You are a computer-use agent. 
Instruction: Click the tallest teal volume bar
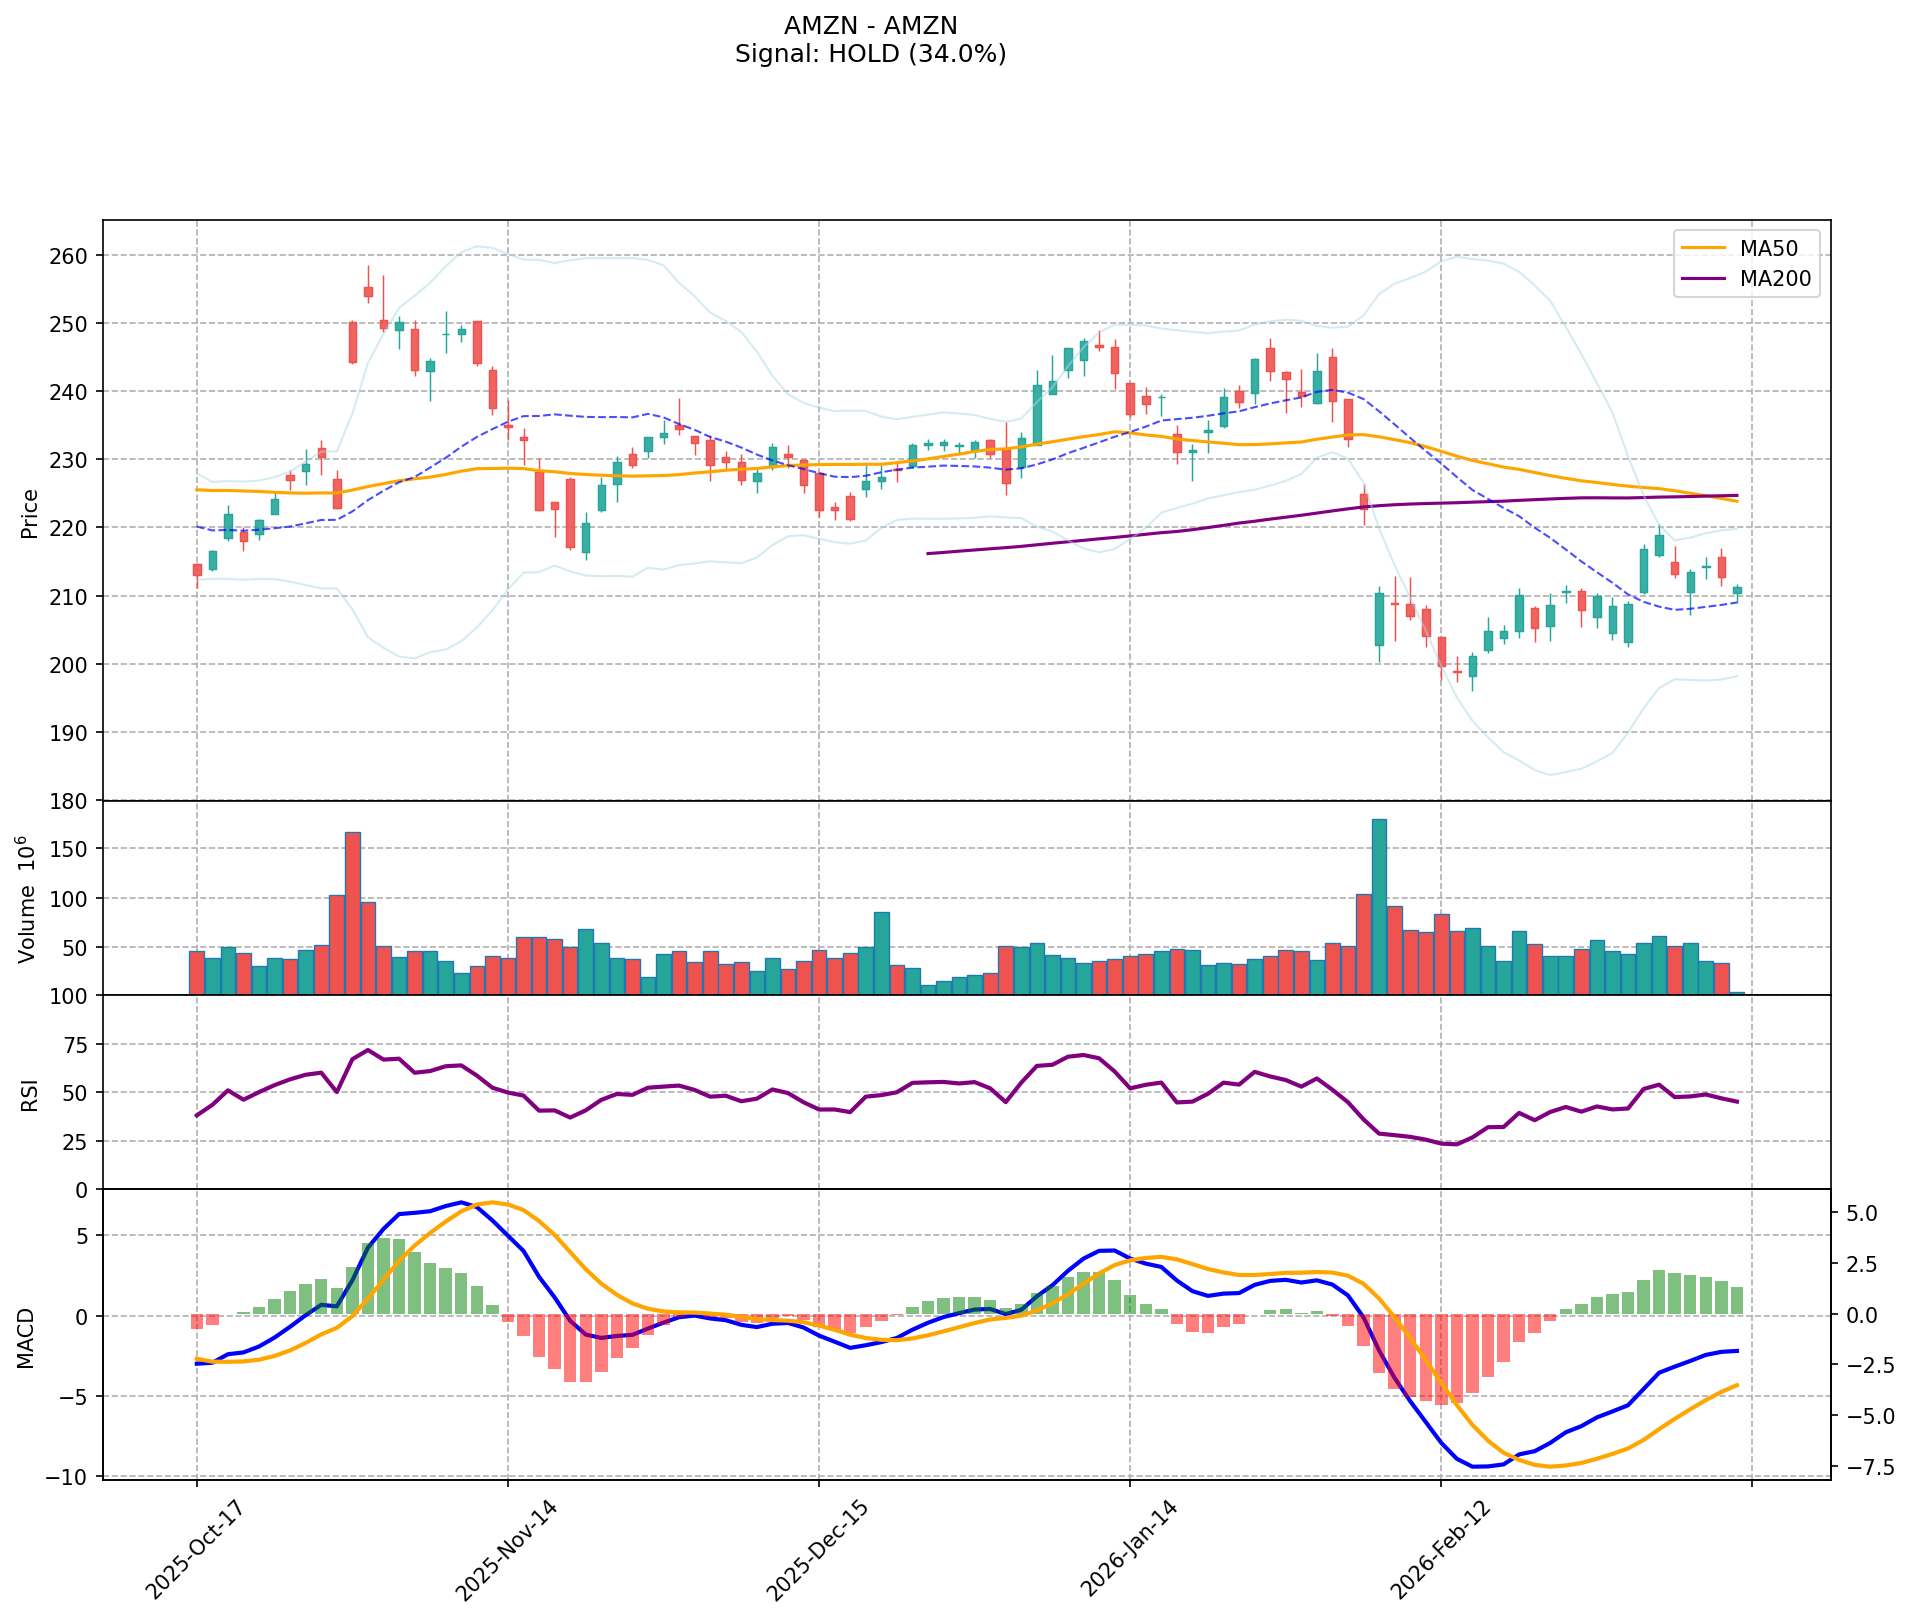click(1379, 907)
